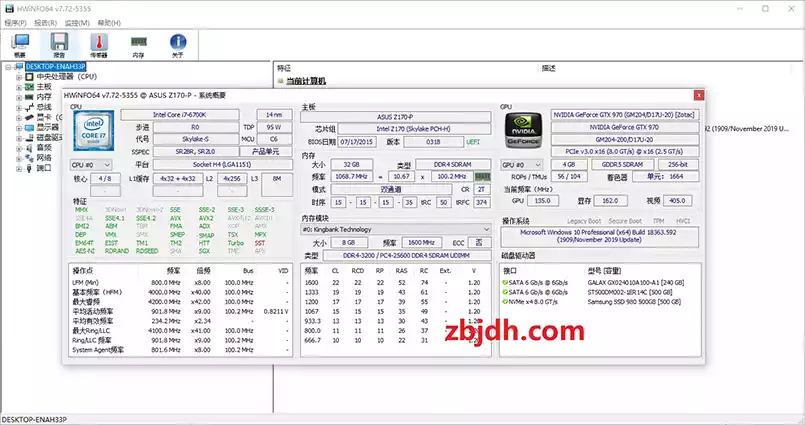The height and width of the screenshot is (425, 805).
Task: Open the 帮助(H) menu
Action: [x=109, y=23]
